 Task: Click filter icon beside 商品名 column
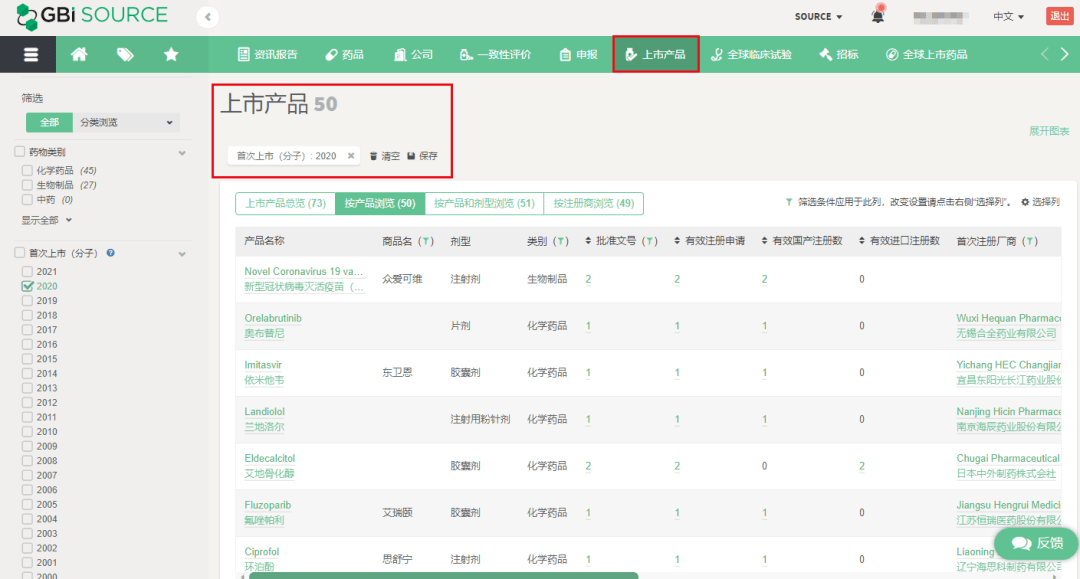coord(426,241)
